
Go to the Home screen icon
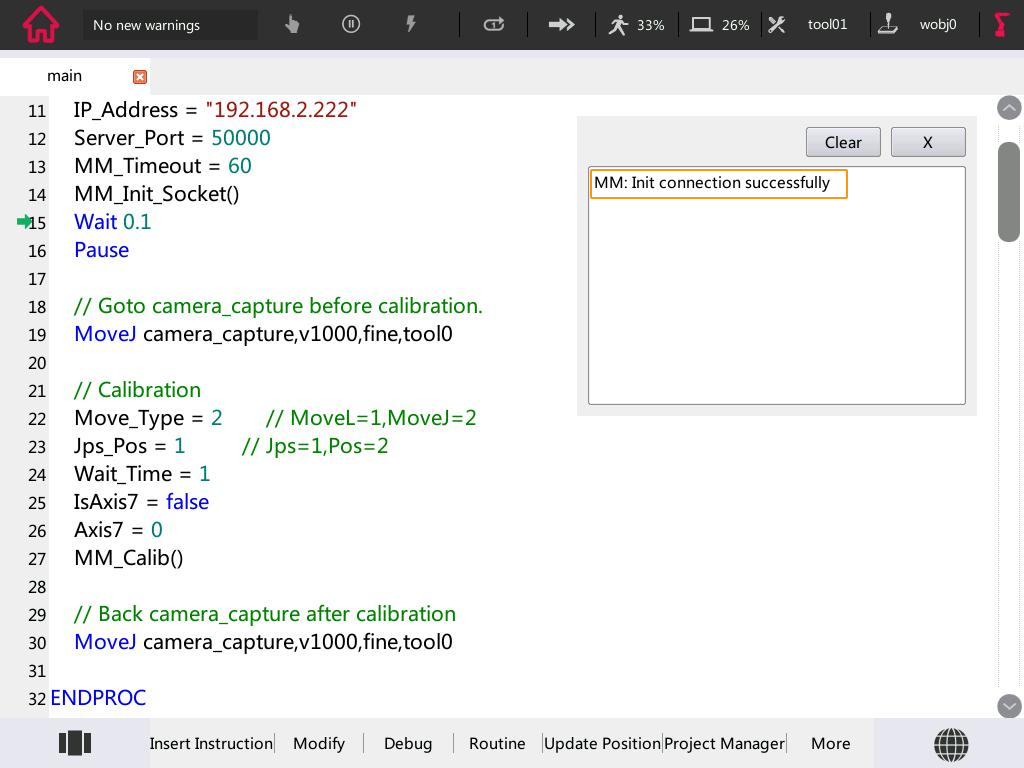[40, 25]
